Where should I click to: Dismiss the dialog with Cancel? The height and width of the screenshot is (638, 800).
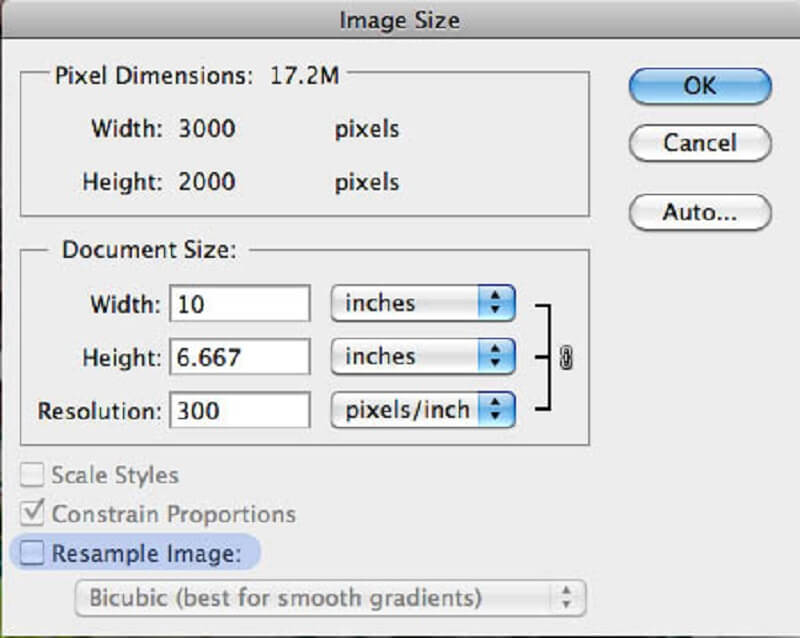click(699, 143)
